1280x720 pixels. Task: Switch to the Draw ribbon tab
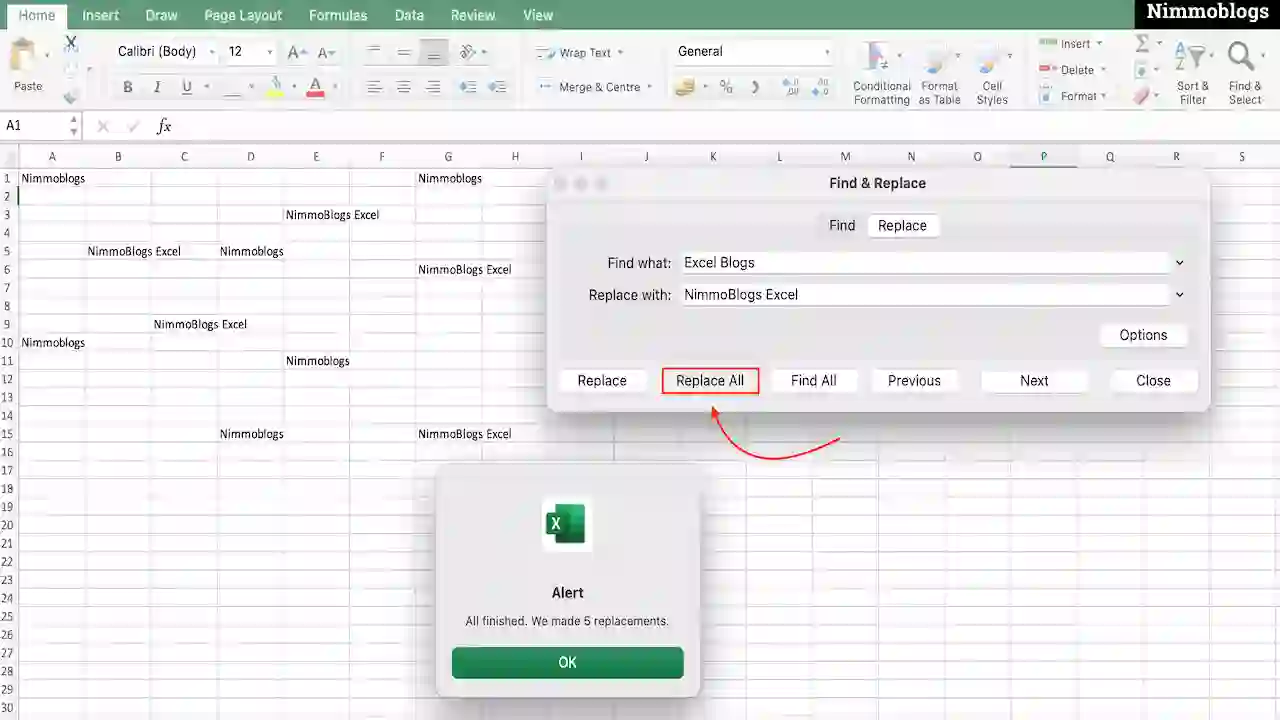(x=161, y=15)
